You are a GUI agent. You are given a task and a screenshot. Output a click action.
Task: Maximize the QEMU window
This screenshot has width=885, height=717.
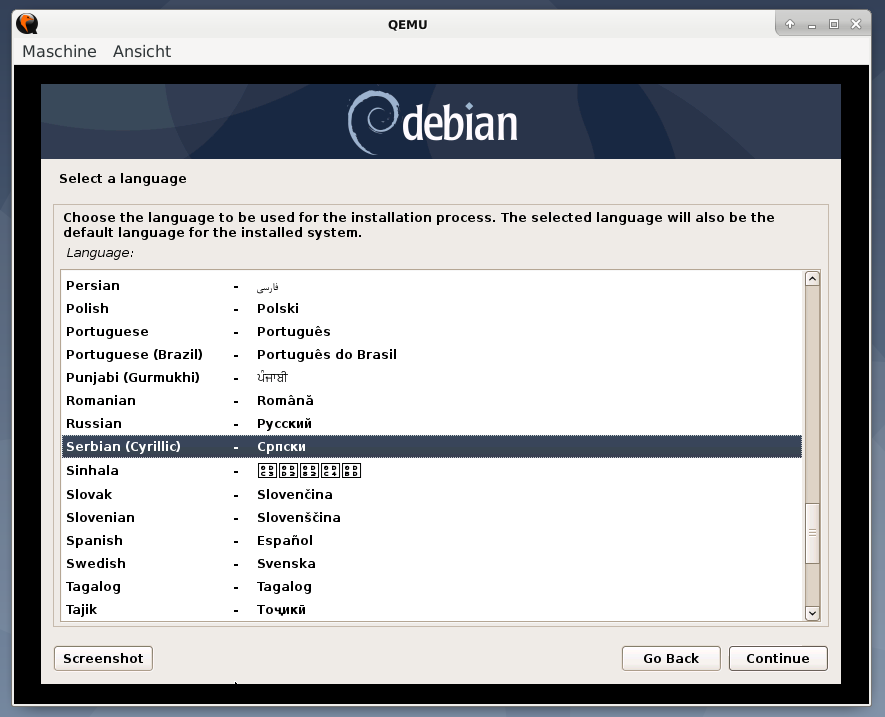[834, 24]
